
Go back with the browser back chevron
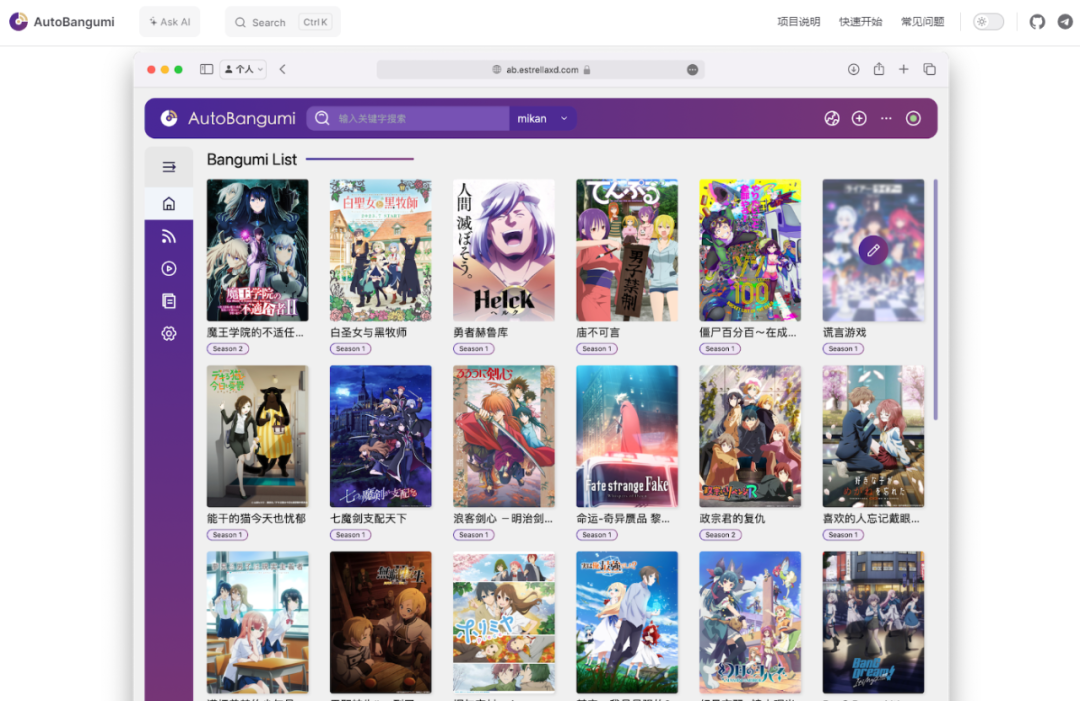click(x=282, y=69)
